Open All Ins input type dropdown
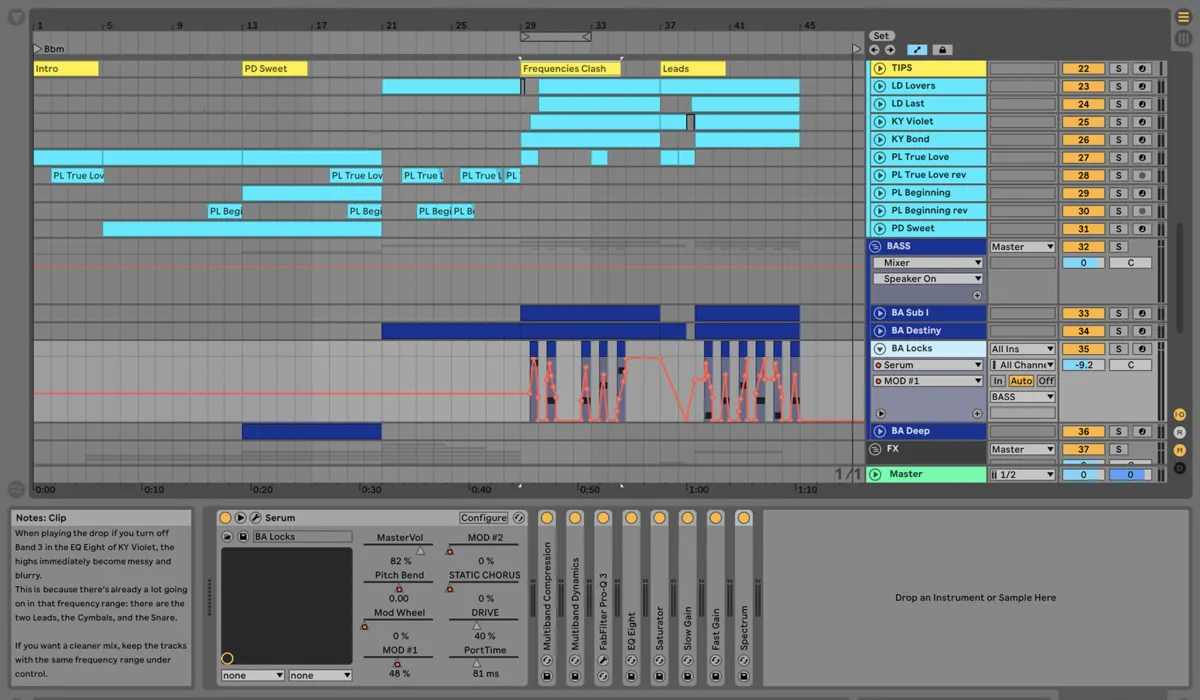This screenshot has width=1200, height=700. click(x=1022, y=349)
